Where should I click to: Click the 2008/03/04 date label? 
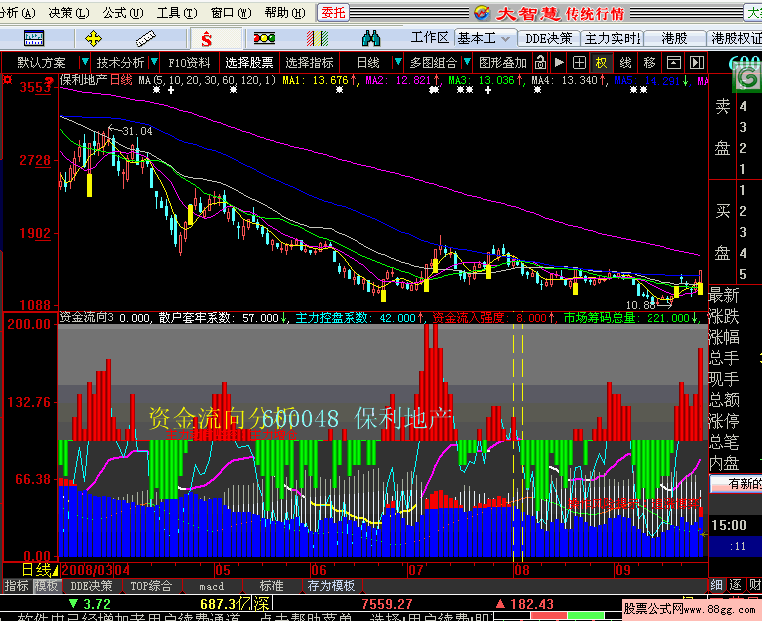point(96,570)
